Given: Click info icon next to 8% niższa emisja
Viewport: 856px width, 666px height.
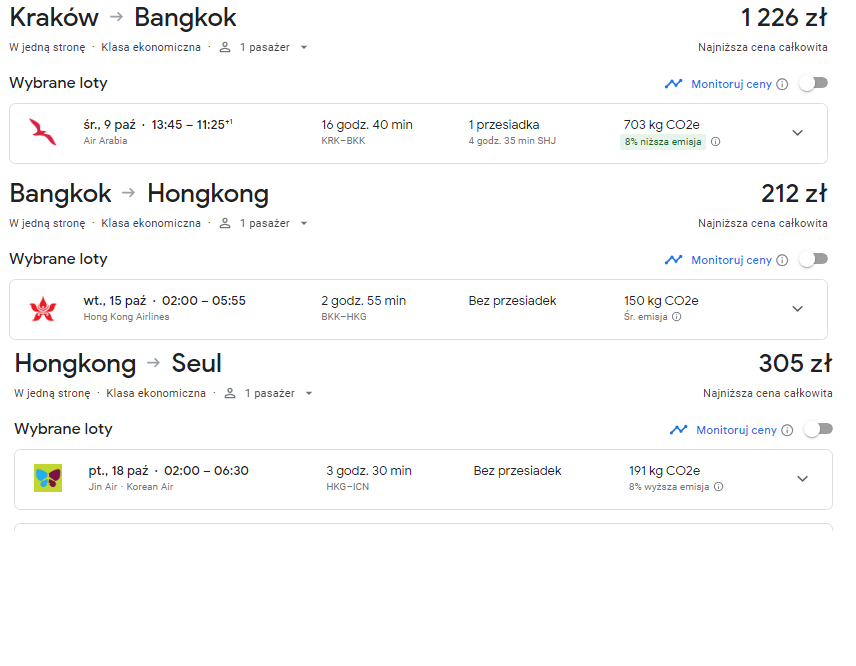Looking at the screenshot, I should 716,142.
